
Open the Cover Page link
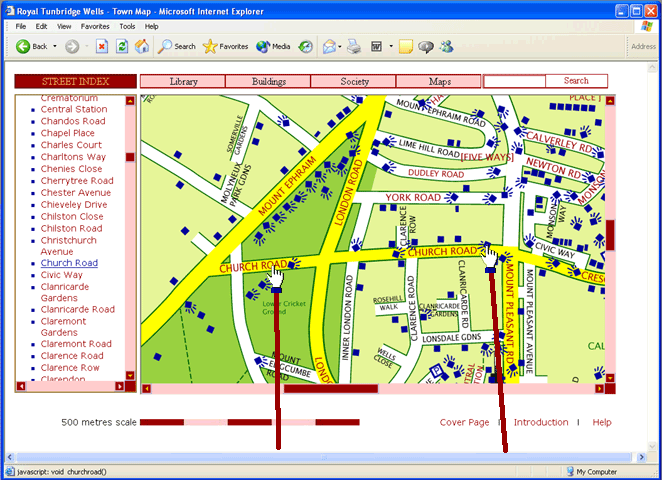coord(464,422)
